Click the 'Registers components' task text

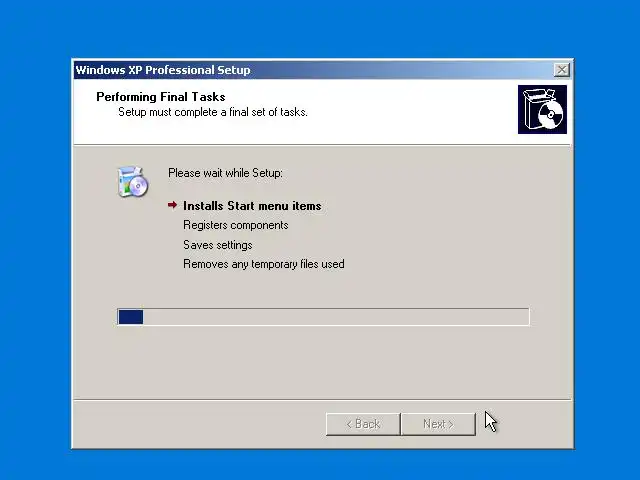click(x=236, y=225)
